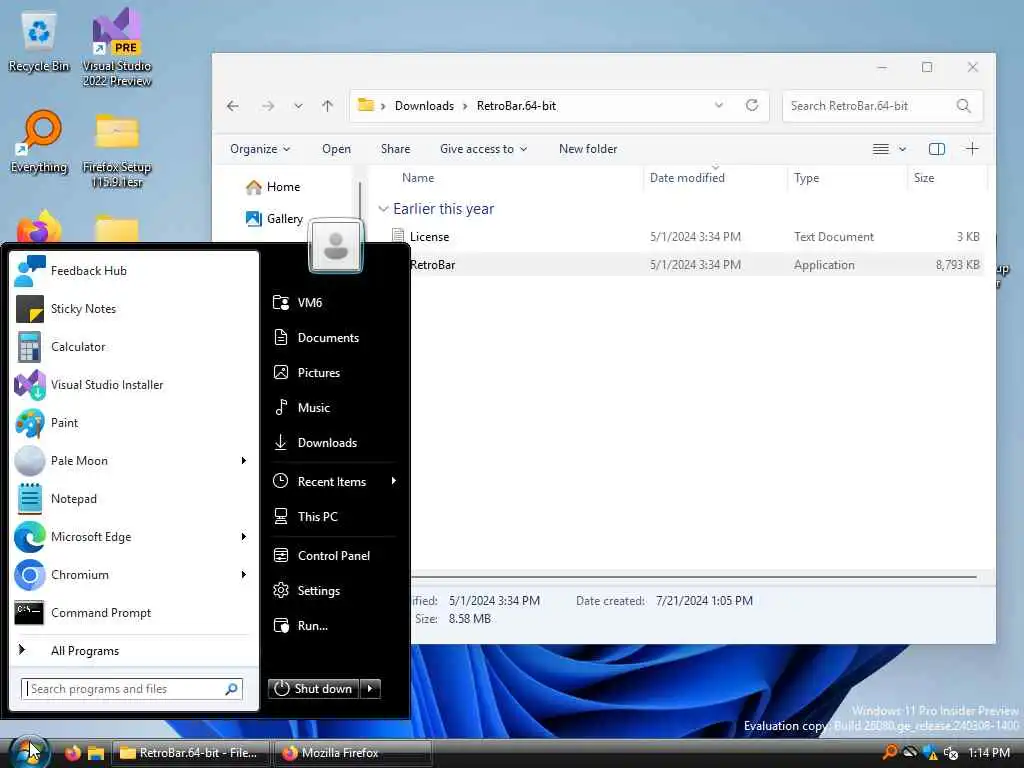Image resolution: width=1024 pixels, height=768 pixels.
Task: Click Share in Explorer toolbar
Action: [x=396, y=149]
